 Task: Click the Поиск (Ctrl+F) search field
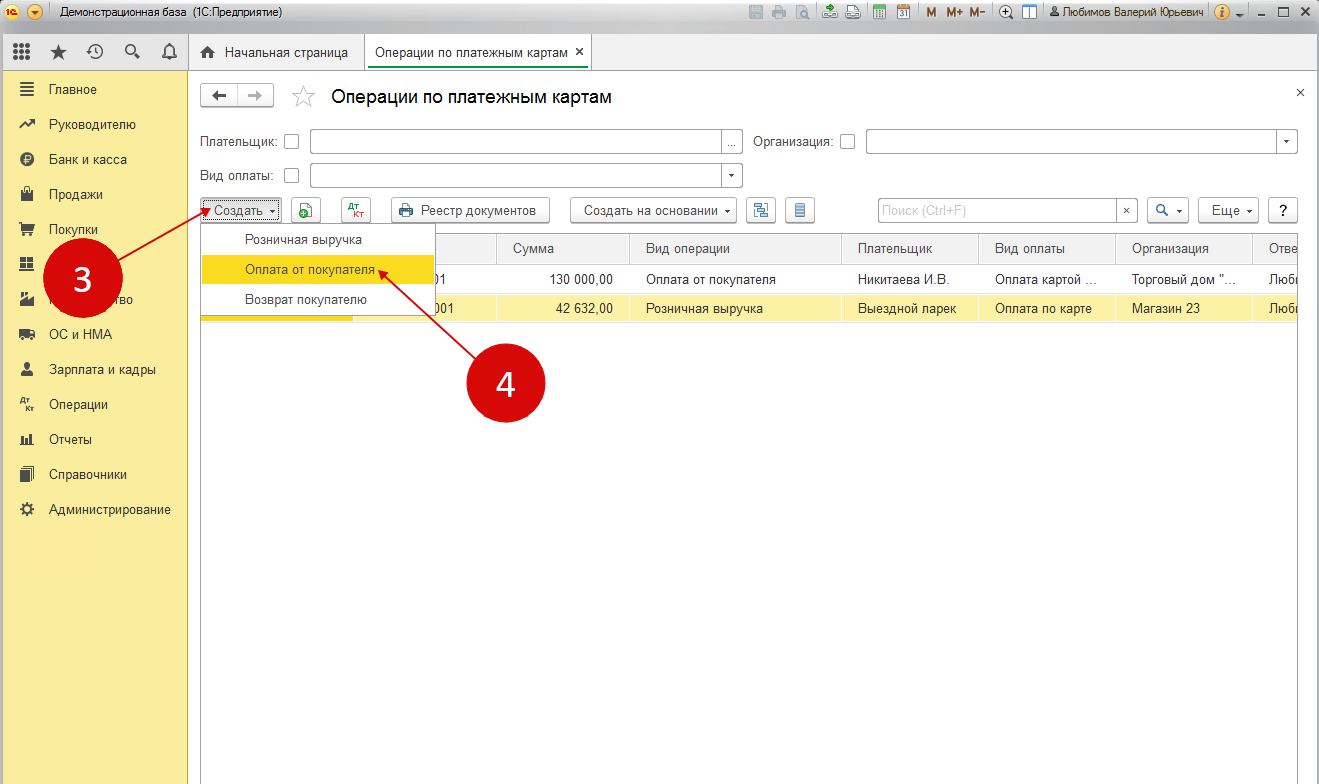pyautogui.click(x=996, y=210)
